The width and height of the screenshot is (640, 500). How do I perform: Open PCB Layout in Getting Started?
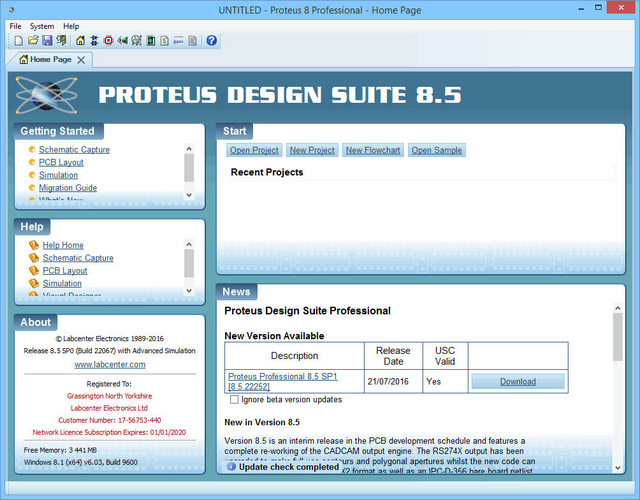(61, 162)
